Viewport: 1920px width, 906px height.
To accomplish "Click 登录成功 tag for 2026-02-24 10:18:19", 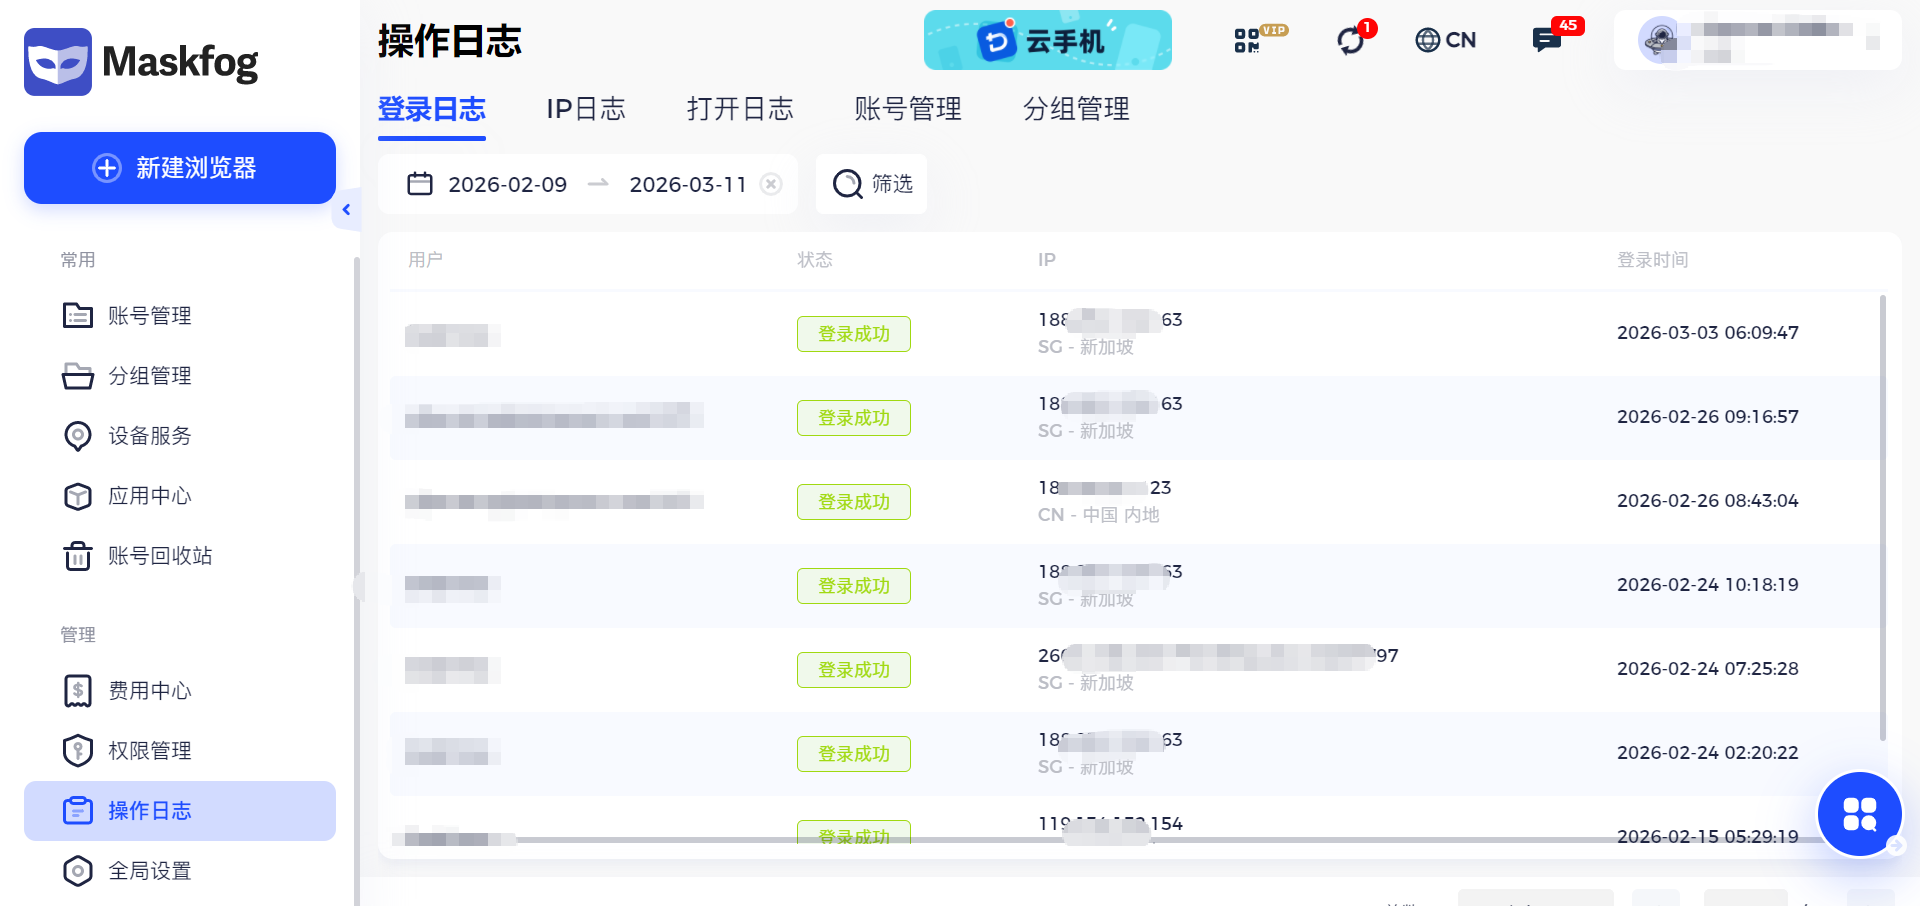I will (x=854, y=586).
